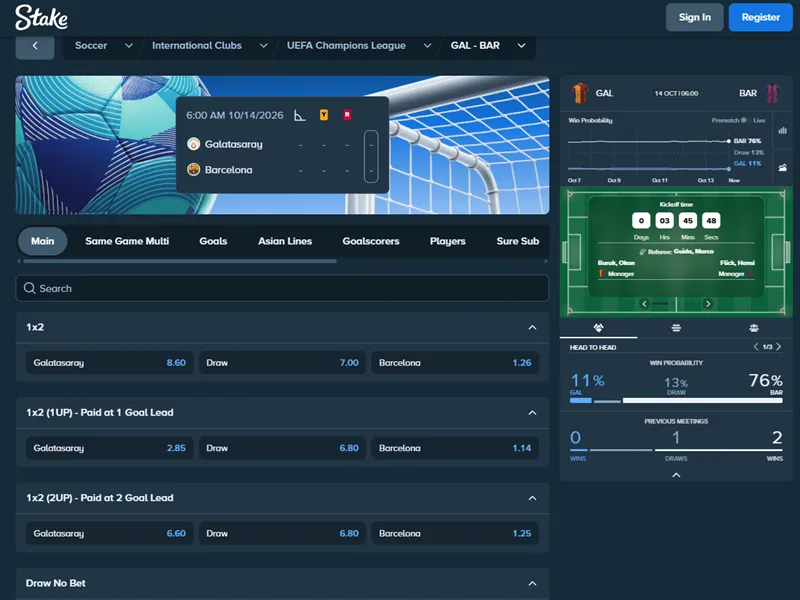Click the Barcelona club crest in scoreboard

click(193, 170)
